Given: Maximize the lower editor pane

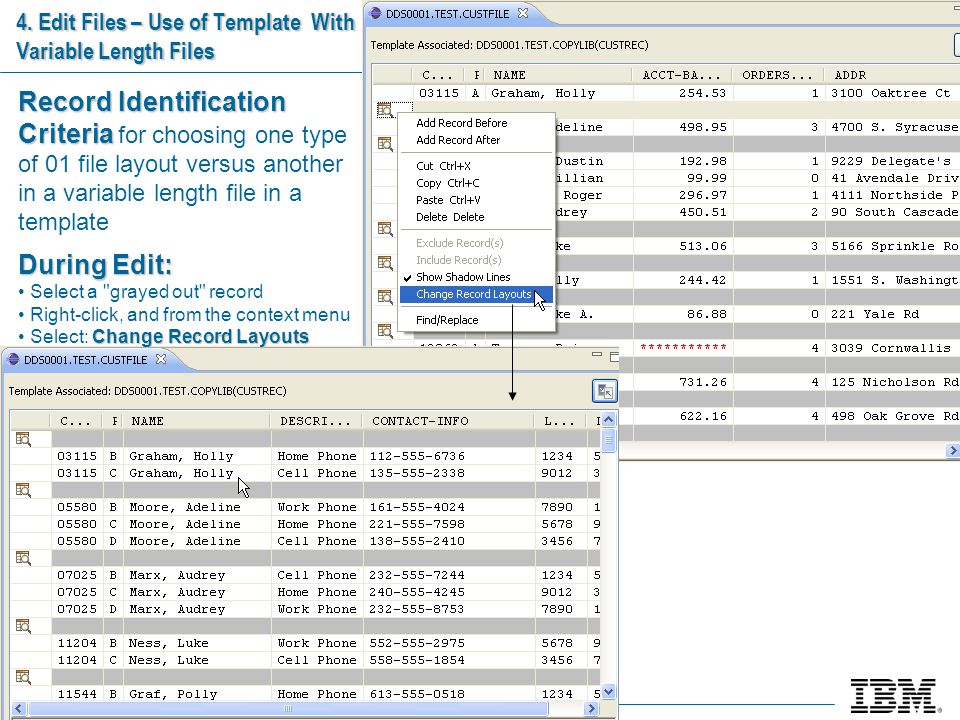Looking at the screenshot, I should coord(614,357).
